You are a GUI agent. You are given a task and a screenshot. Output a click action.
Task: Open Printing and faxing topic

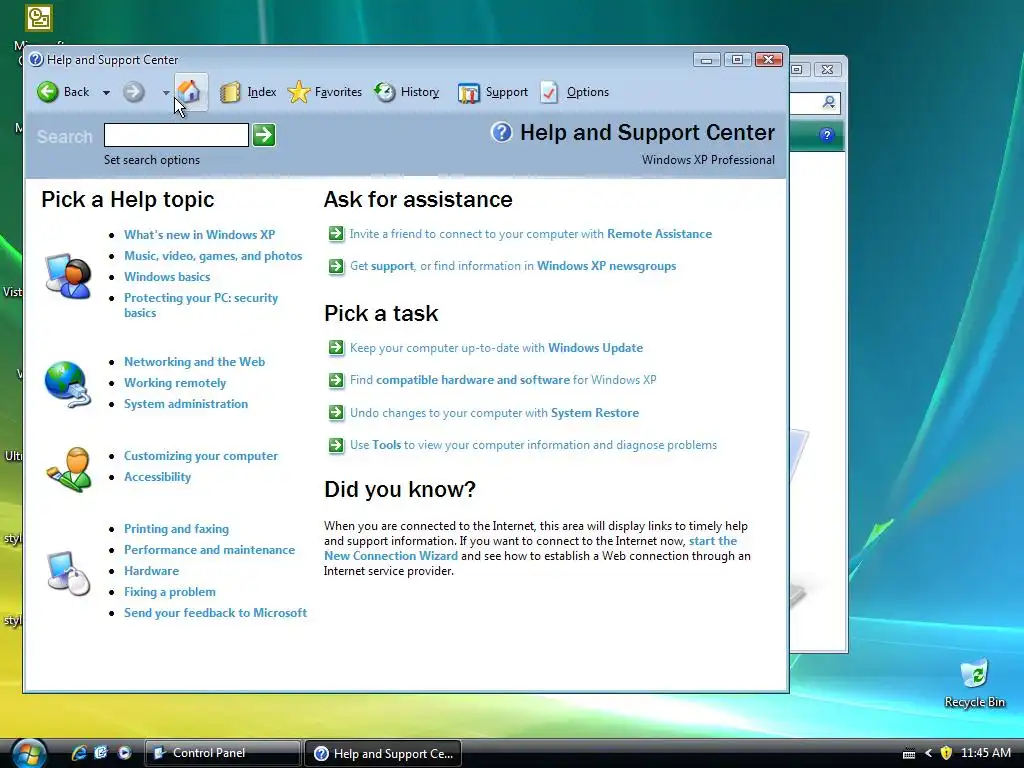(x=176, y=529)
